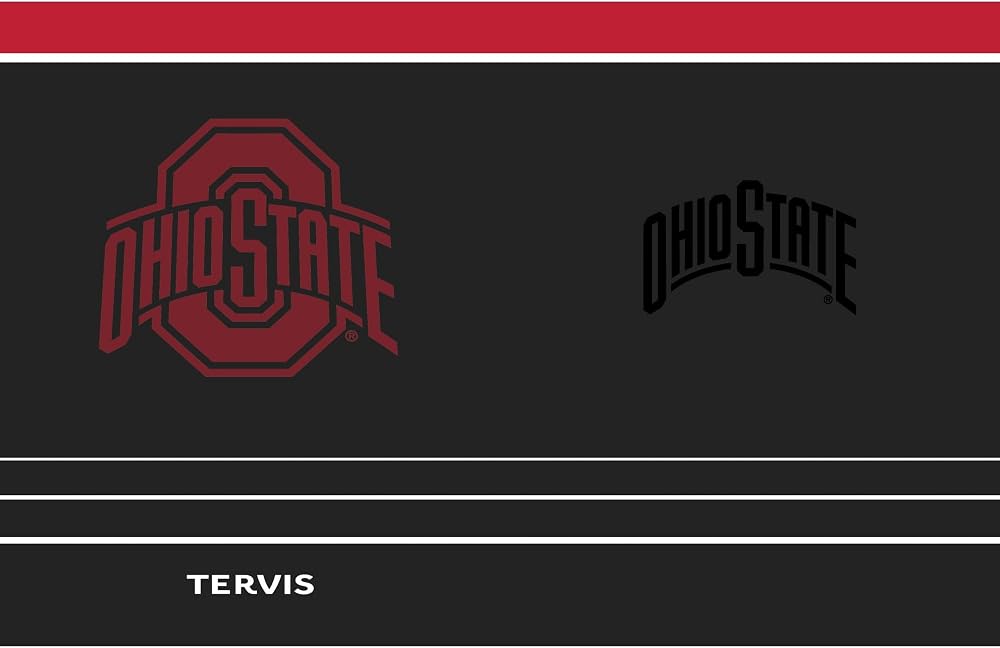Click the letter T in TERVIS
This screenshot has width=1000, height=648.
[x=197, y=584]
